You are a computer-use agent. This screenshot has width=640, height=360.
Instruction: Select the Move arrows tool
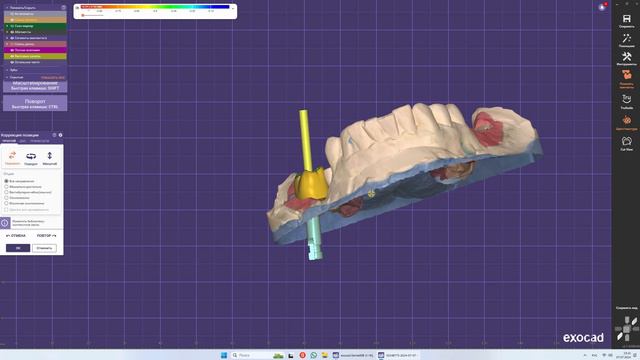point(12,157)
